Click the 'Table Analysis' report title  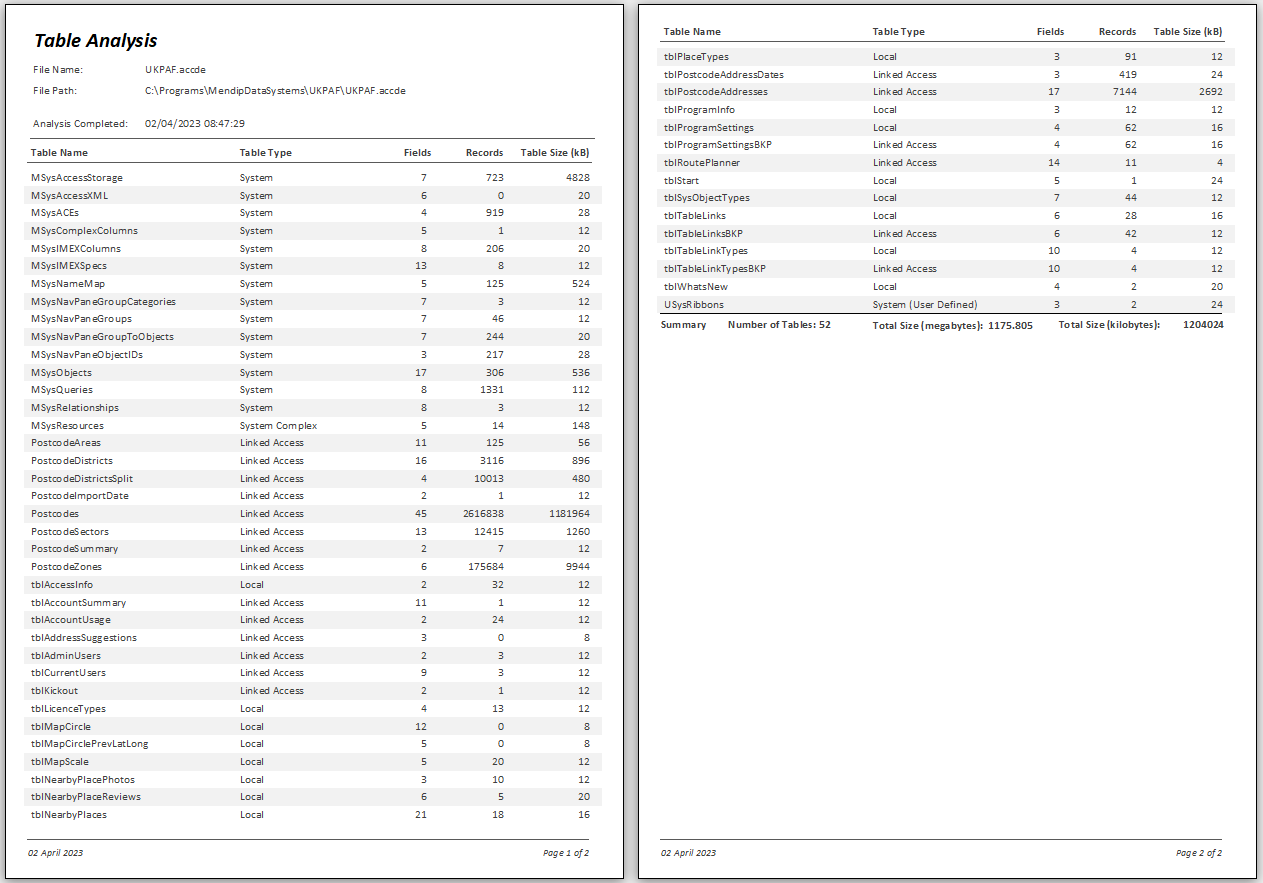(95, 41)
